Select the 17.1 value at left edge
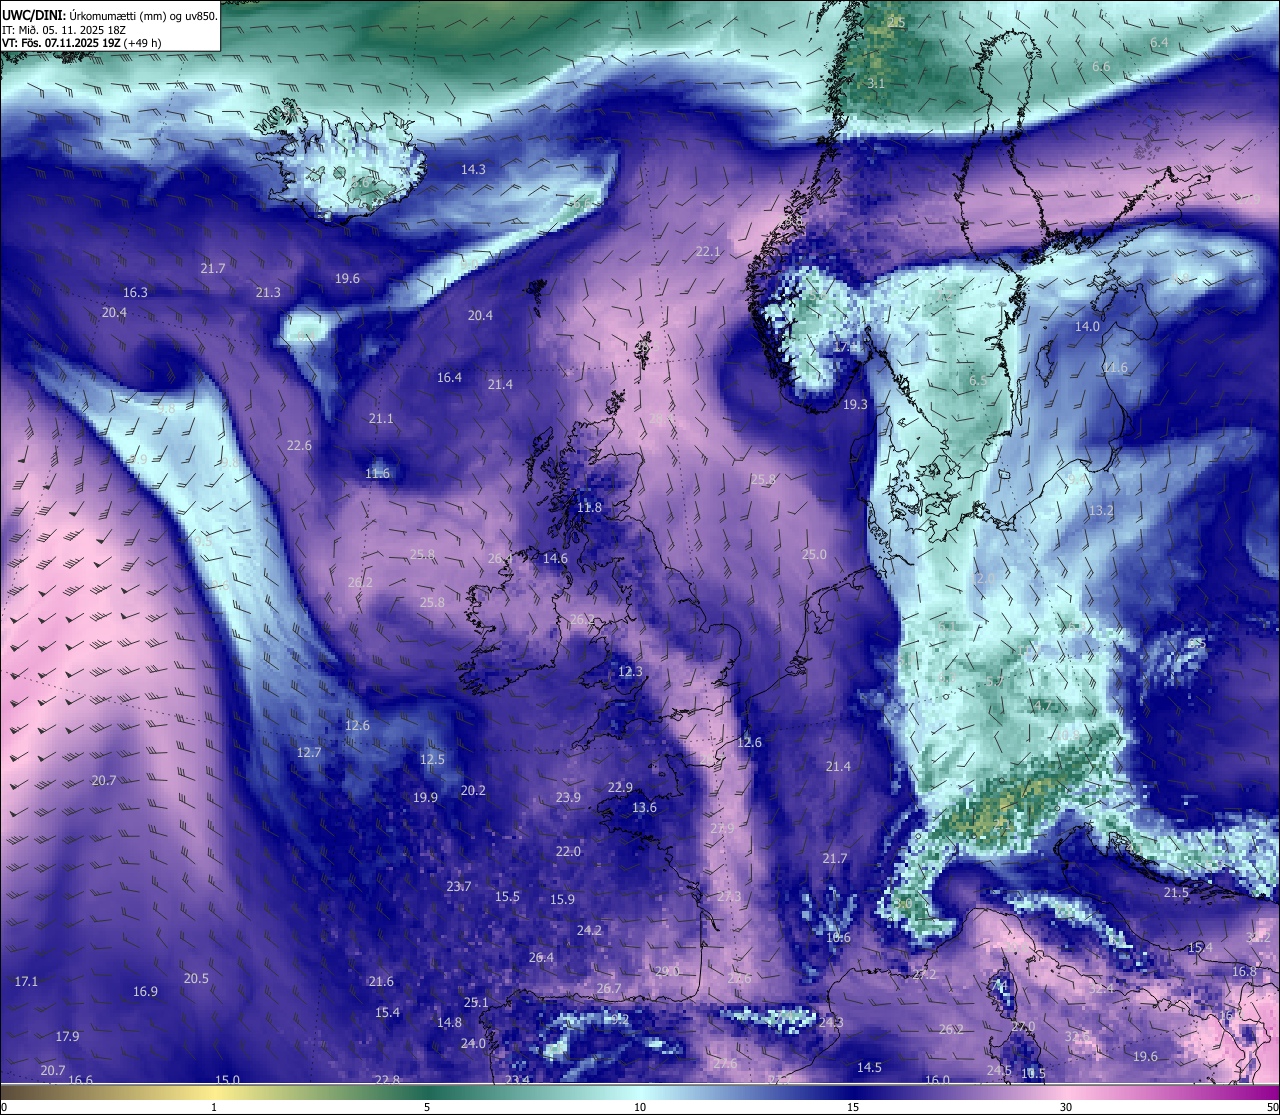 pyautogui.click(x=26, y=982)
